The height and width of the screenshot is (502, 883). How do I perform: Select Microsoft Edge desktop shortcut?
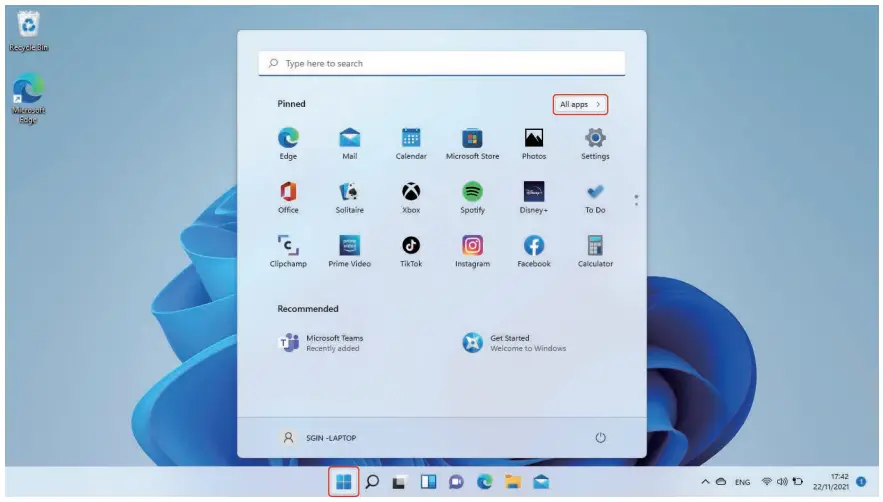(28, 98)
